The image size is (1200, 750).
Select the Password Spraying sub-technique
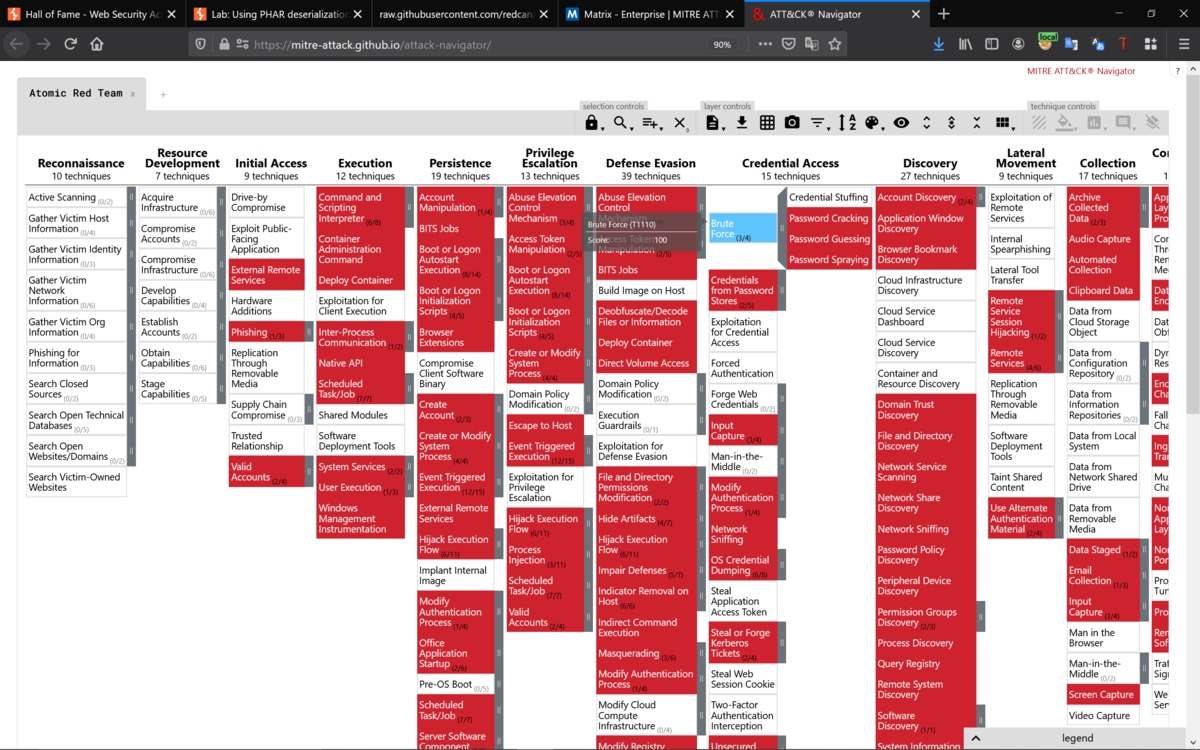829,260
